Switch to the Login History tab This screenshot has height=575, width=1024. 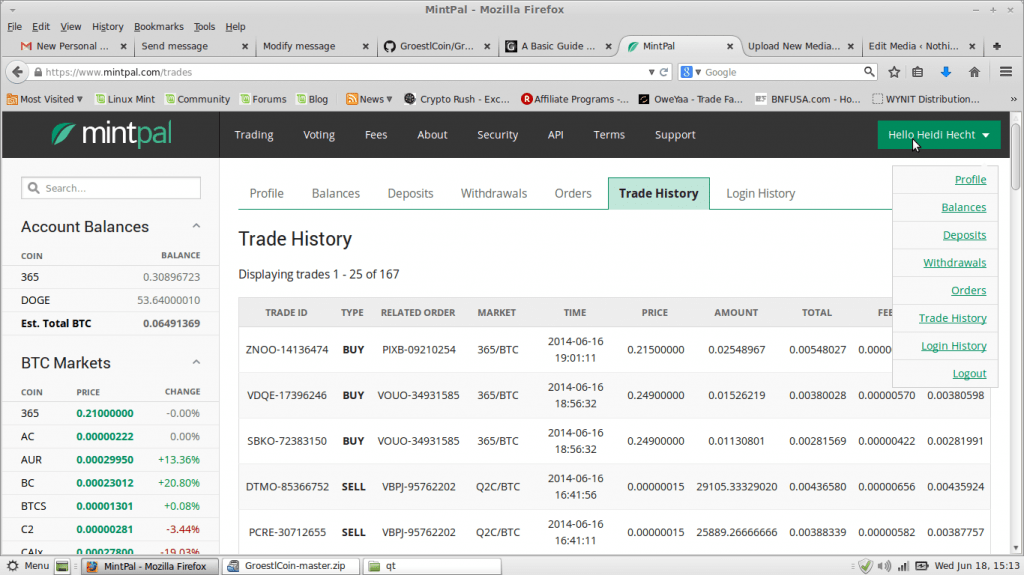(761, 193)
